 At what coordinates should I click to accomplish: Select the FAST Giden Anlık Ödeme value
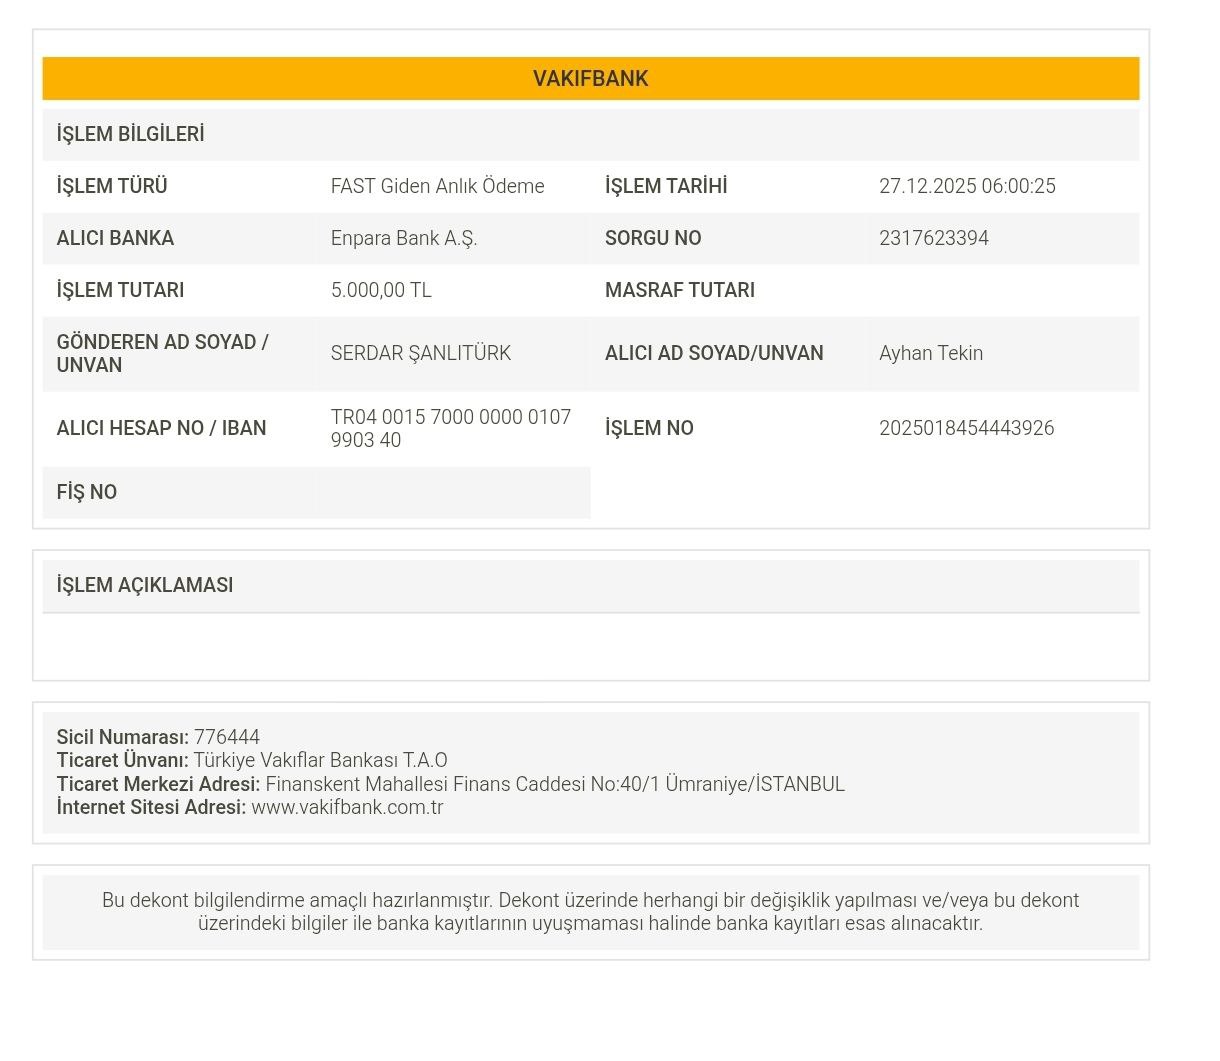(x=437, y=186)
